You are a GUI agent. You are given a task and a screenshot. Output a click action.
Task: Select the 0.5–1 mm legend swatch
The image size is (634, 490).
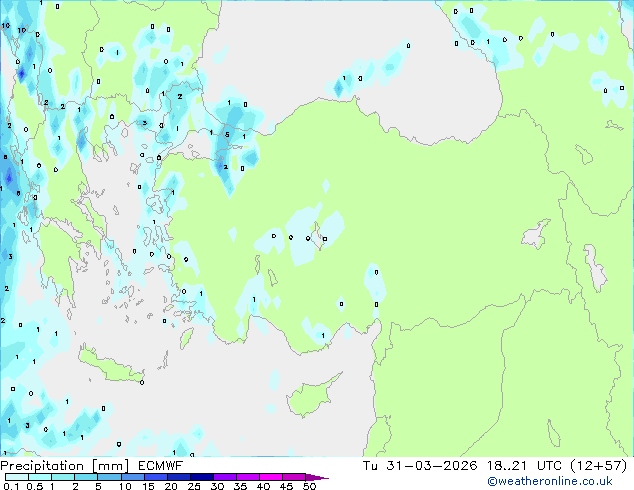40,477
